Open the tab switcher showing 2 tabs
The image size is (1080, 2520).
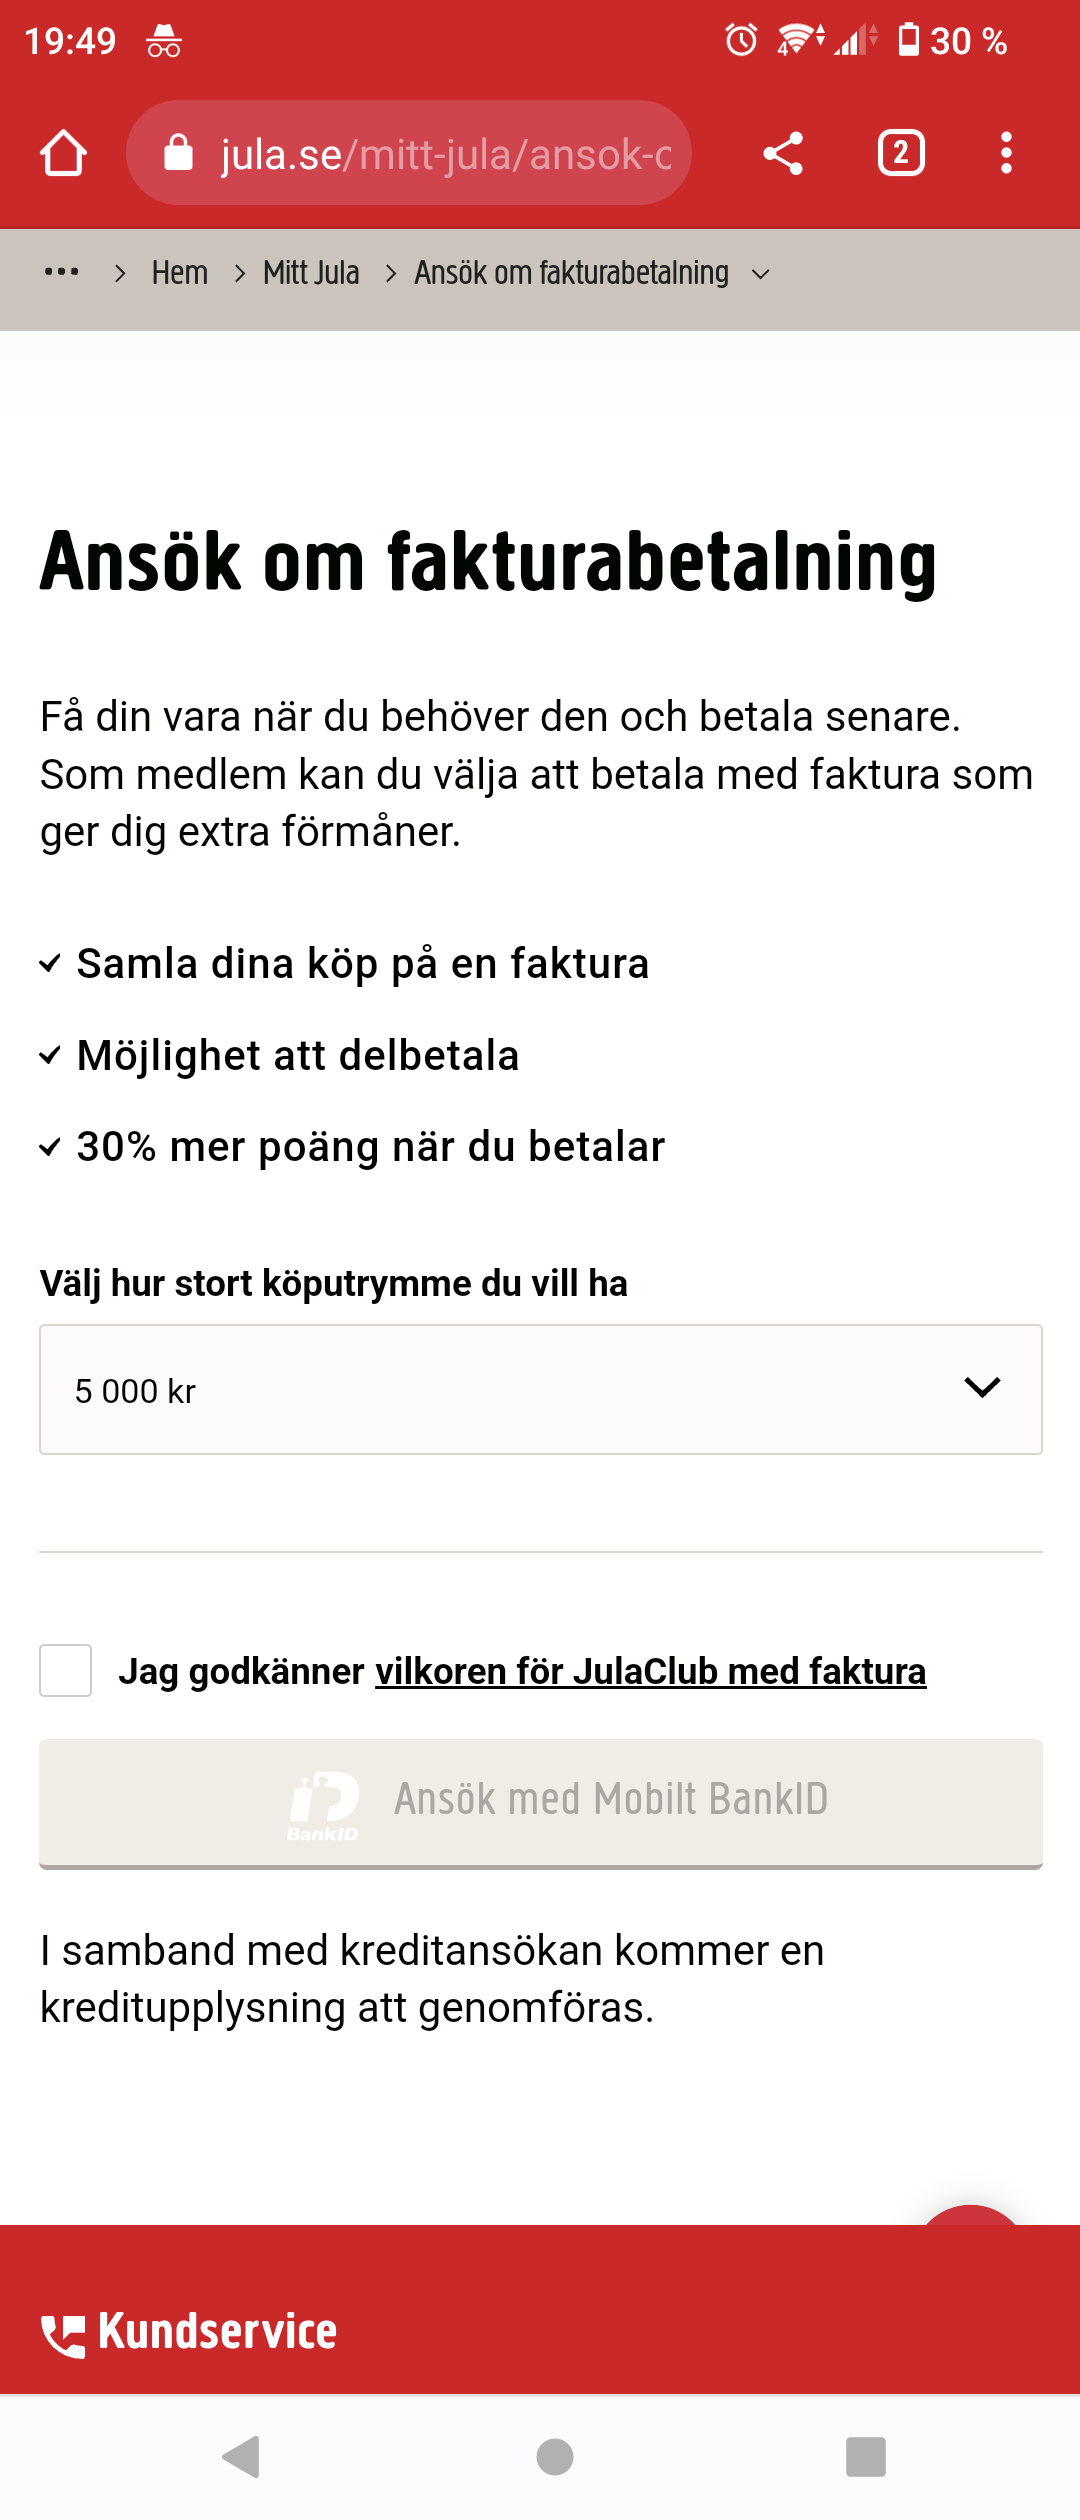tap(900, 154)
